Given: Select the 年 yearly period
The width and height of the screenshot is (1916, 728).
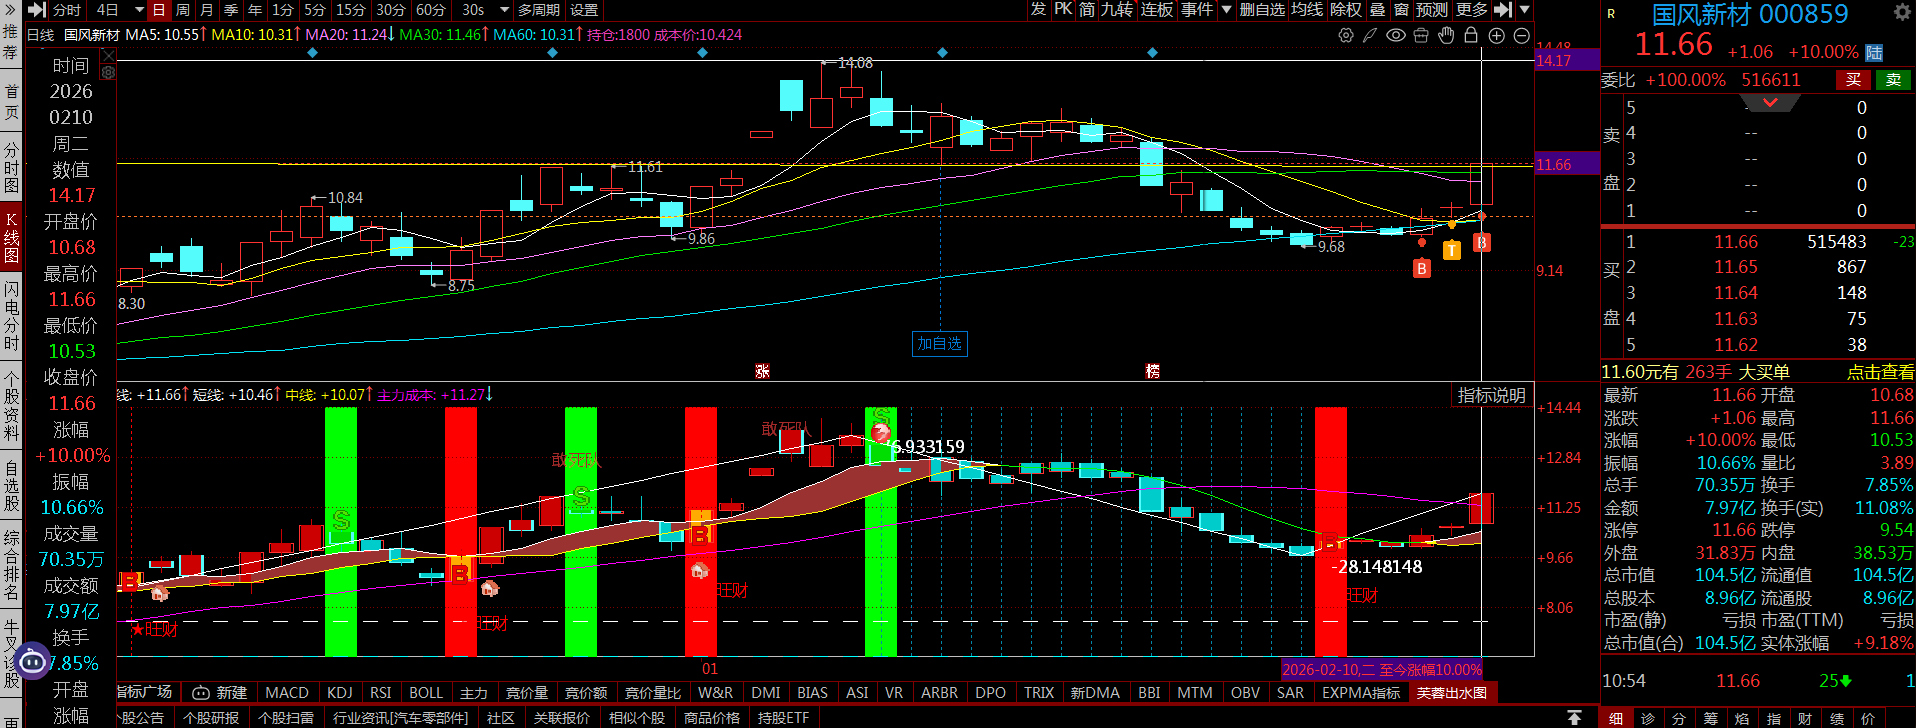Looking at the screenshot, I should click(255, 10).
